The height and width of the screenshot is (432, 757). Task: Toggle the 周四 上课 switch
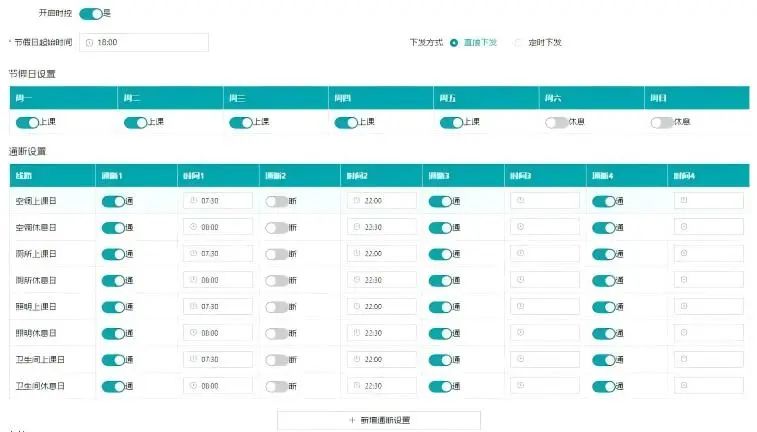346,123
